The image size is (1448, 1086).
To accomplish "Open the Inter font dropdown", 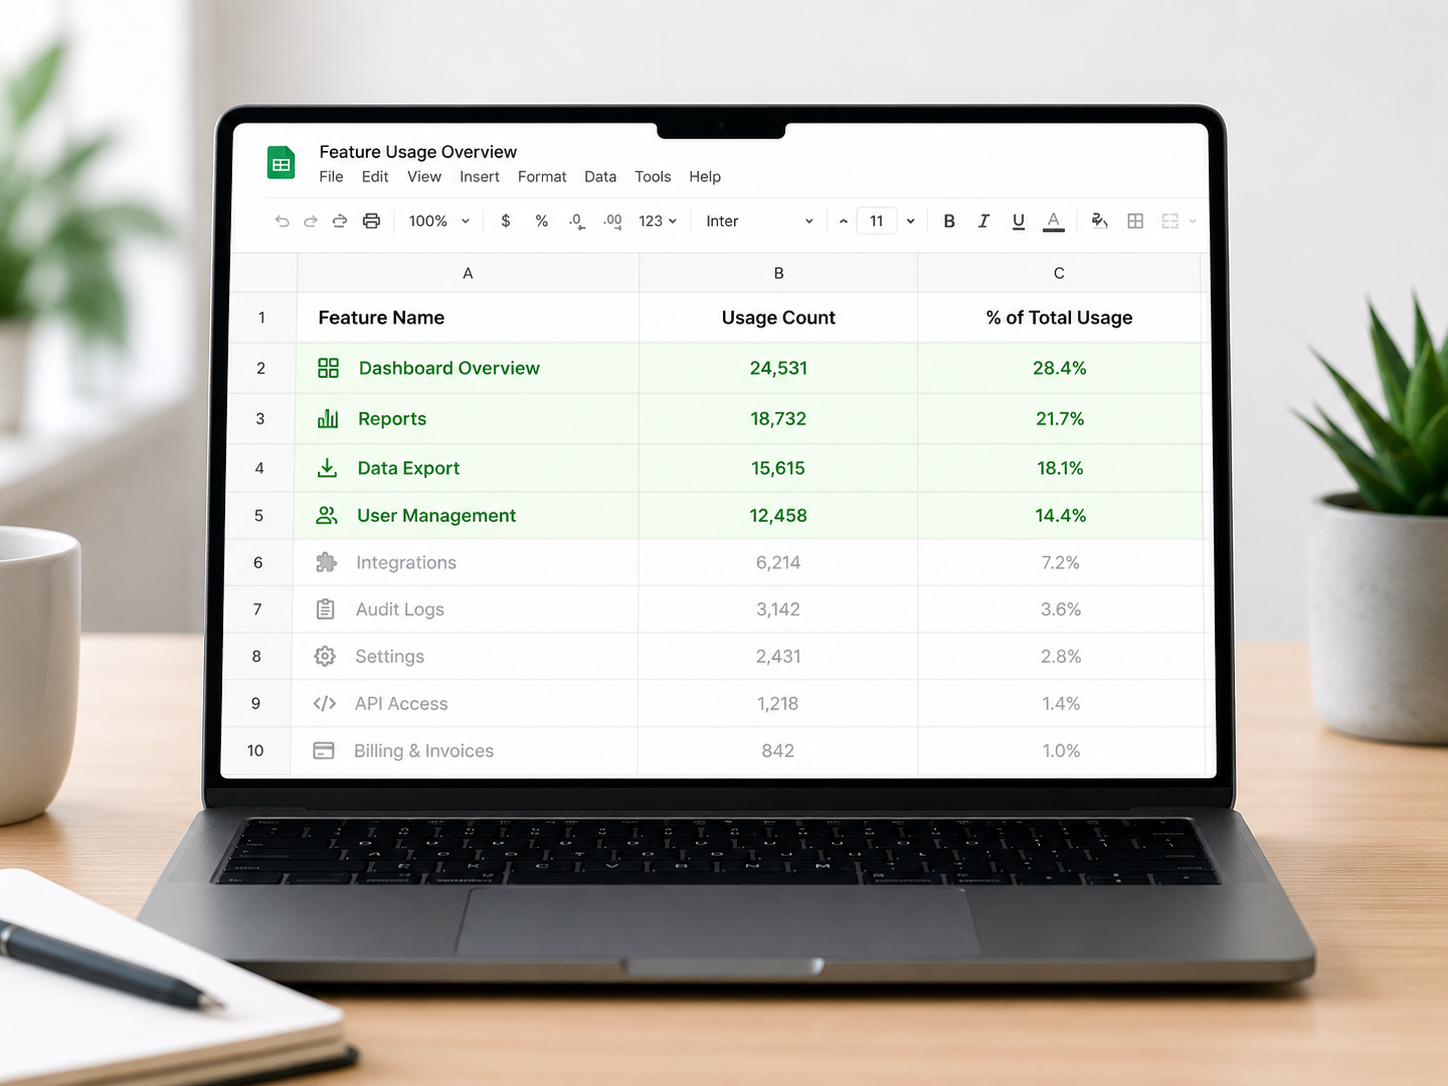I will 759,221.
